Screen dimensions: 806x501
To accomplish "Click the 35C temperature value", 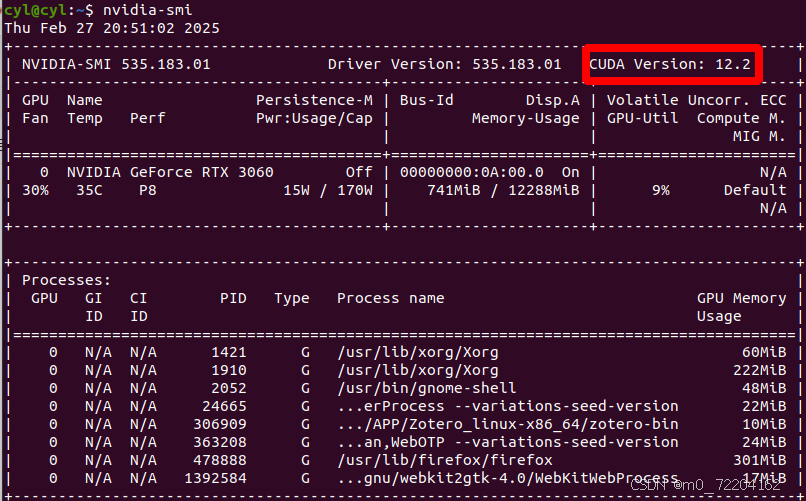I will (89, 191).
